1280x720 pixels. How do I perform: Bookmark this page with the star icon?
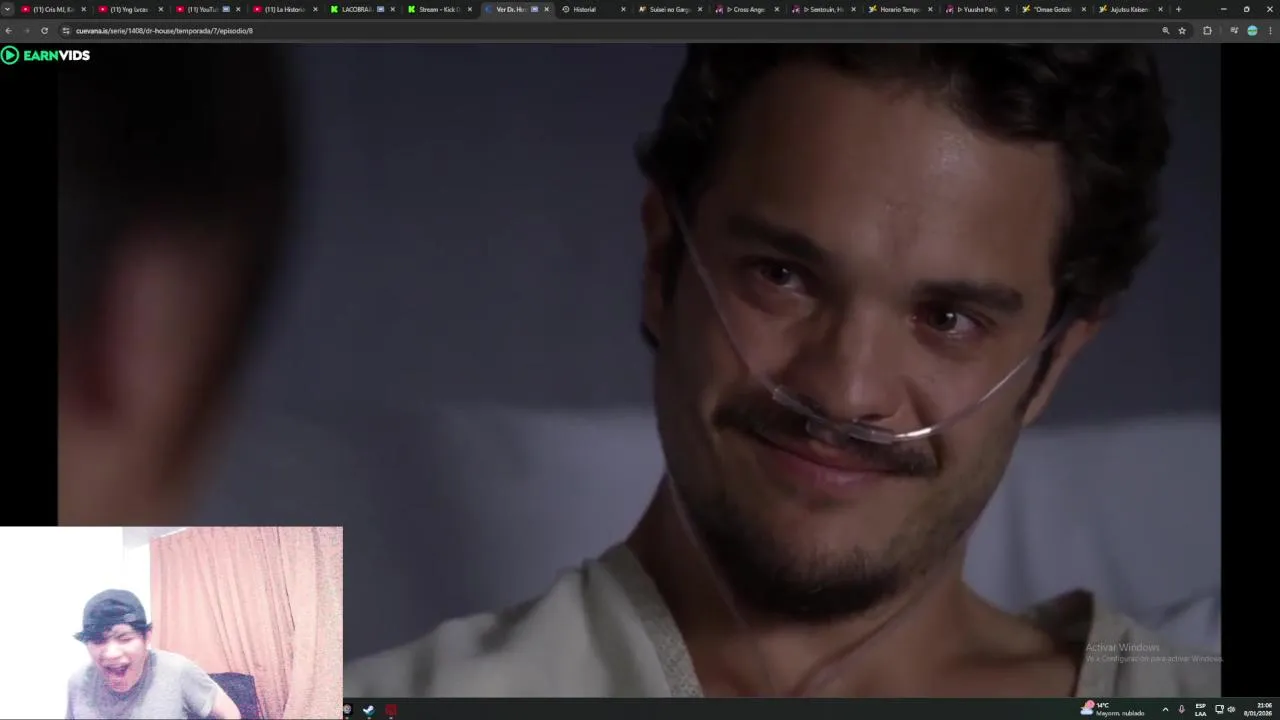pos(1182,31)
